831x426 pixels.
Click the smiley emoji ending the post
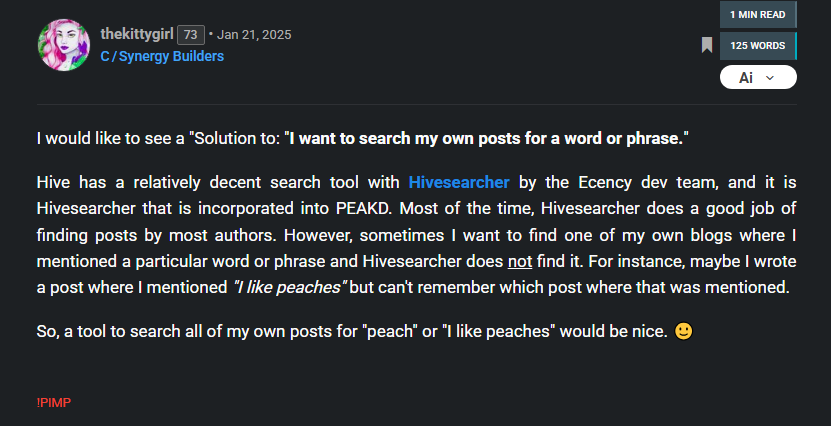(x=683, y=331)
